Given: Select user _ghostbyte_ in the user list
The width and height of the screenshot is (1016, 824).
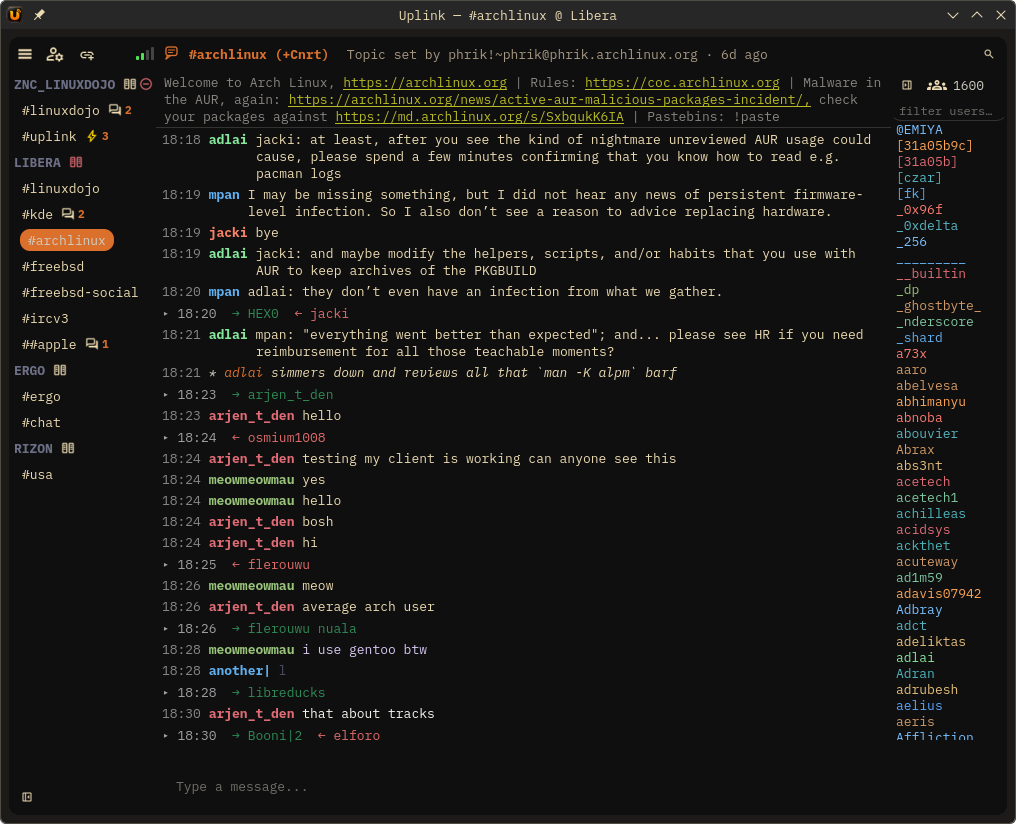Looking at the screenshot, I should point(938,306).
